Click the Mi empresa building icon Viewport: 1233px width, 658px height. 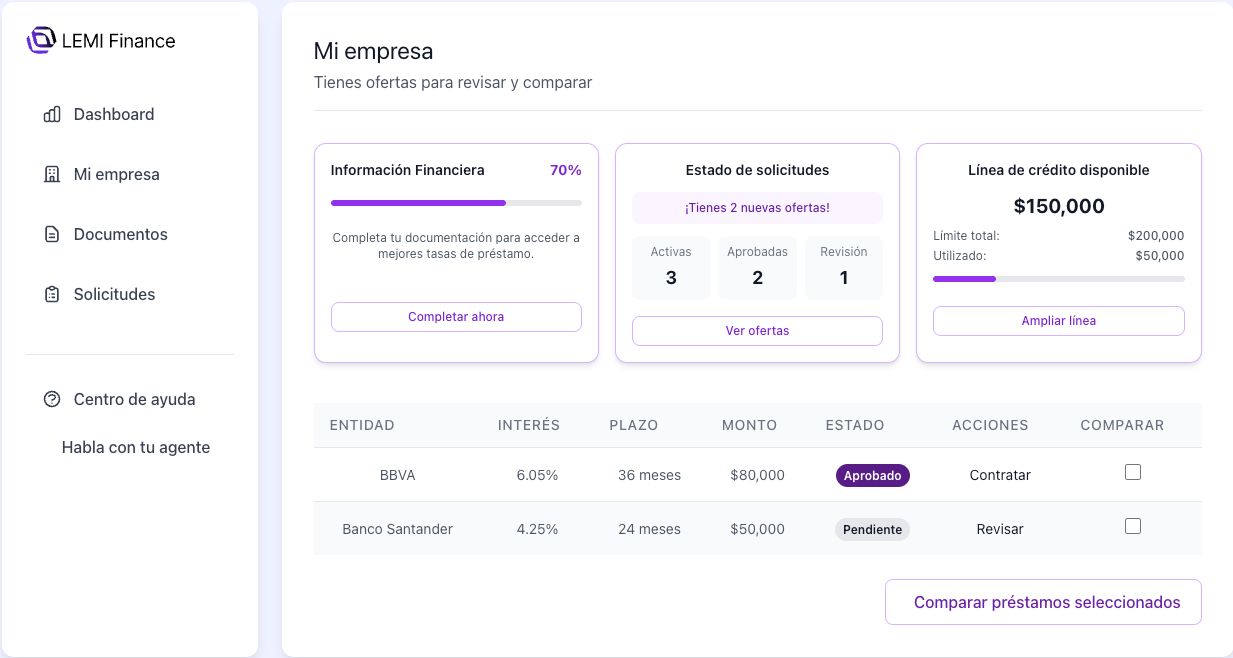click(x=52, y=174)
